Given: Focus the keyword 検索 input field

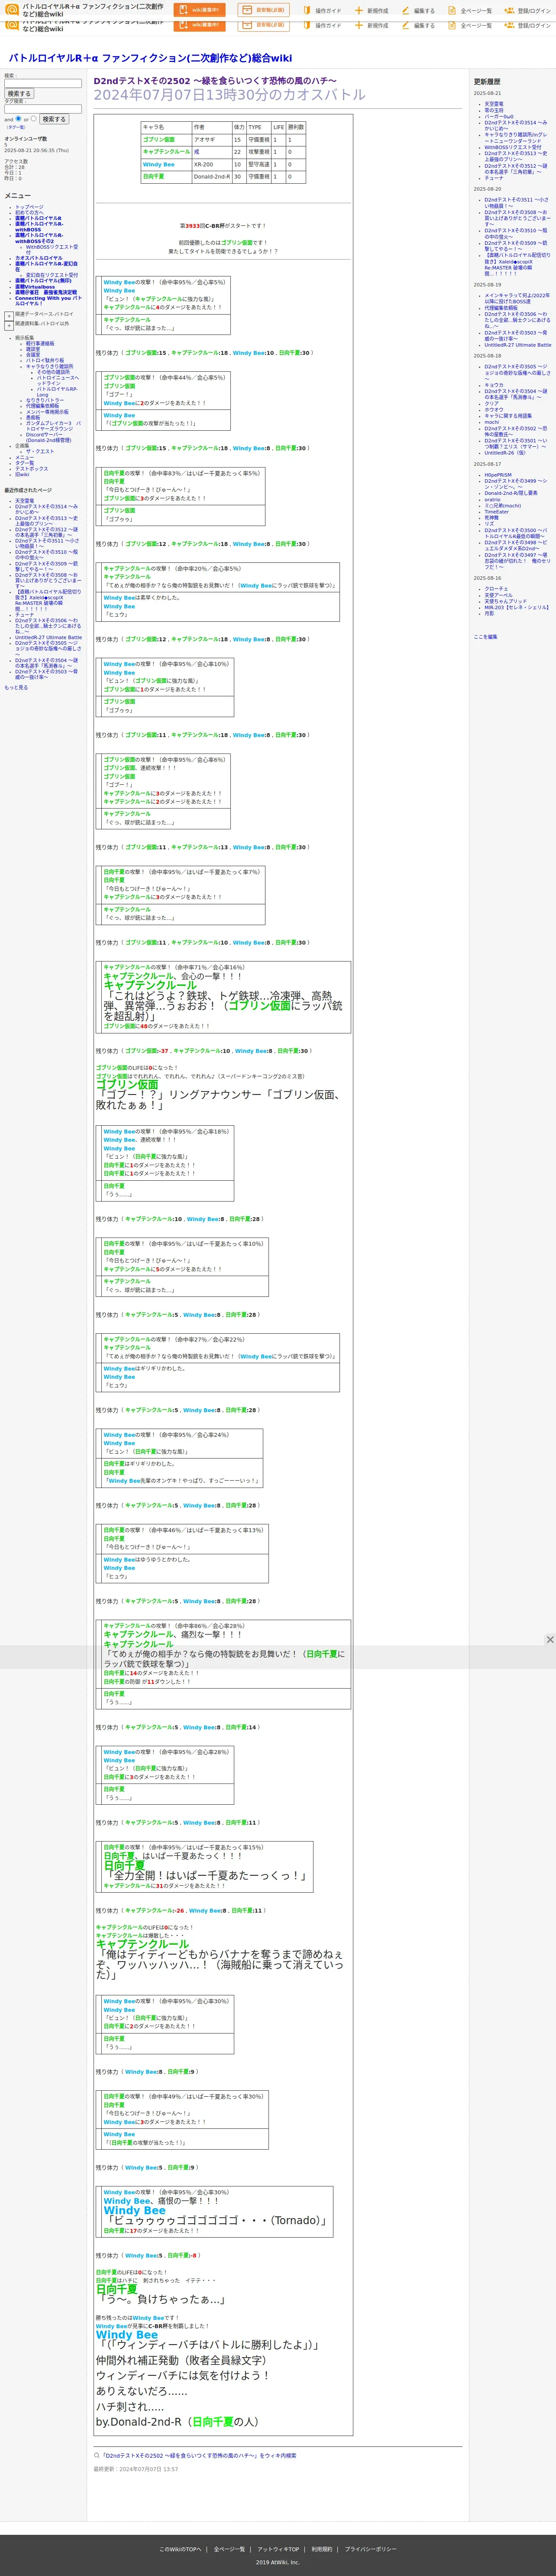Looking at the screenshot, I should pyautogui.click(x=43, y=84).
